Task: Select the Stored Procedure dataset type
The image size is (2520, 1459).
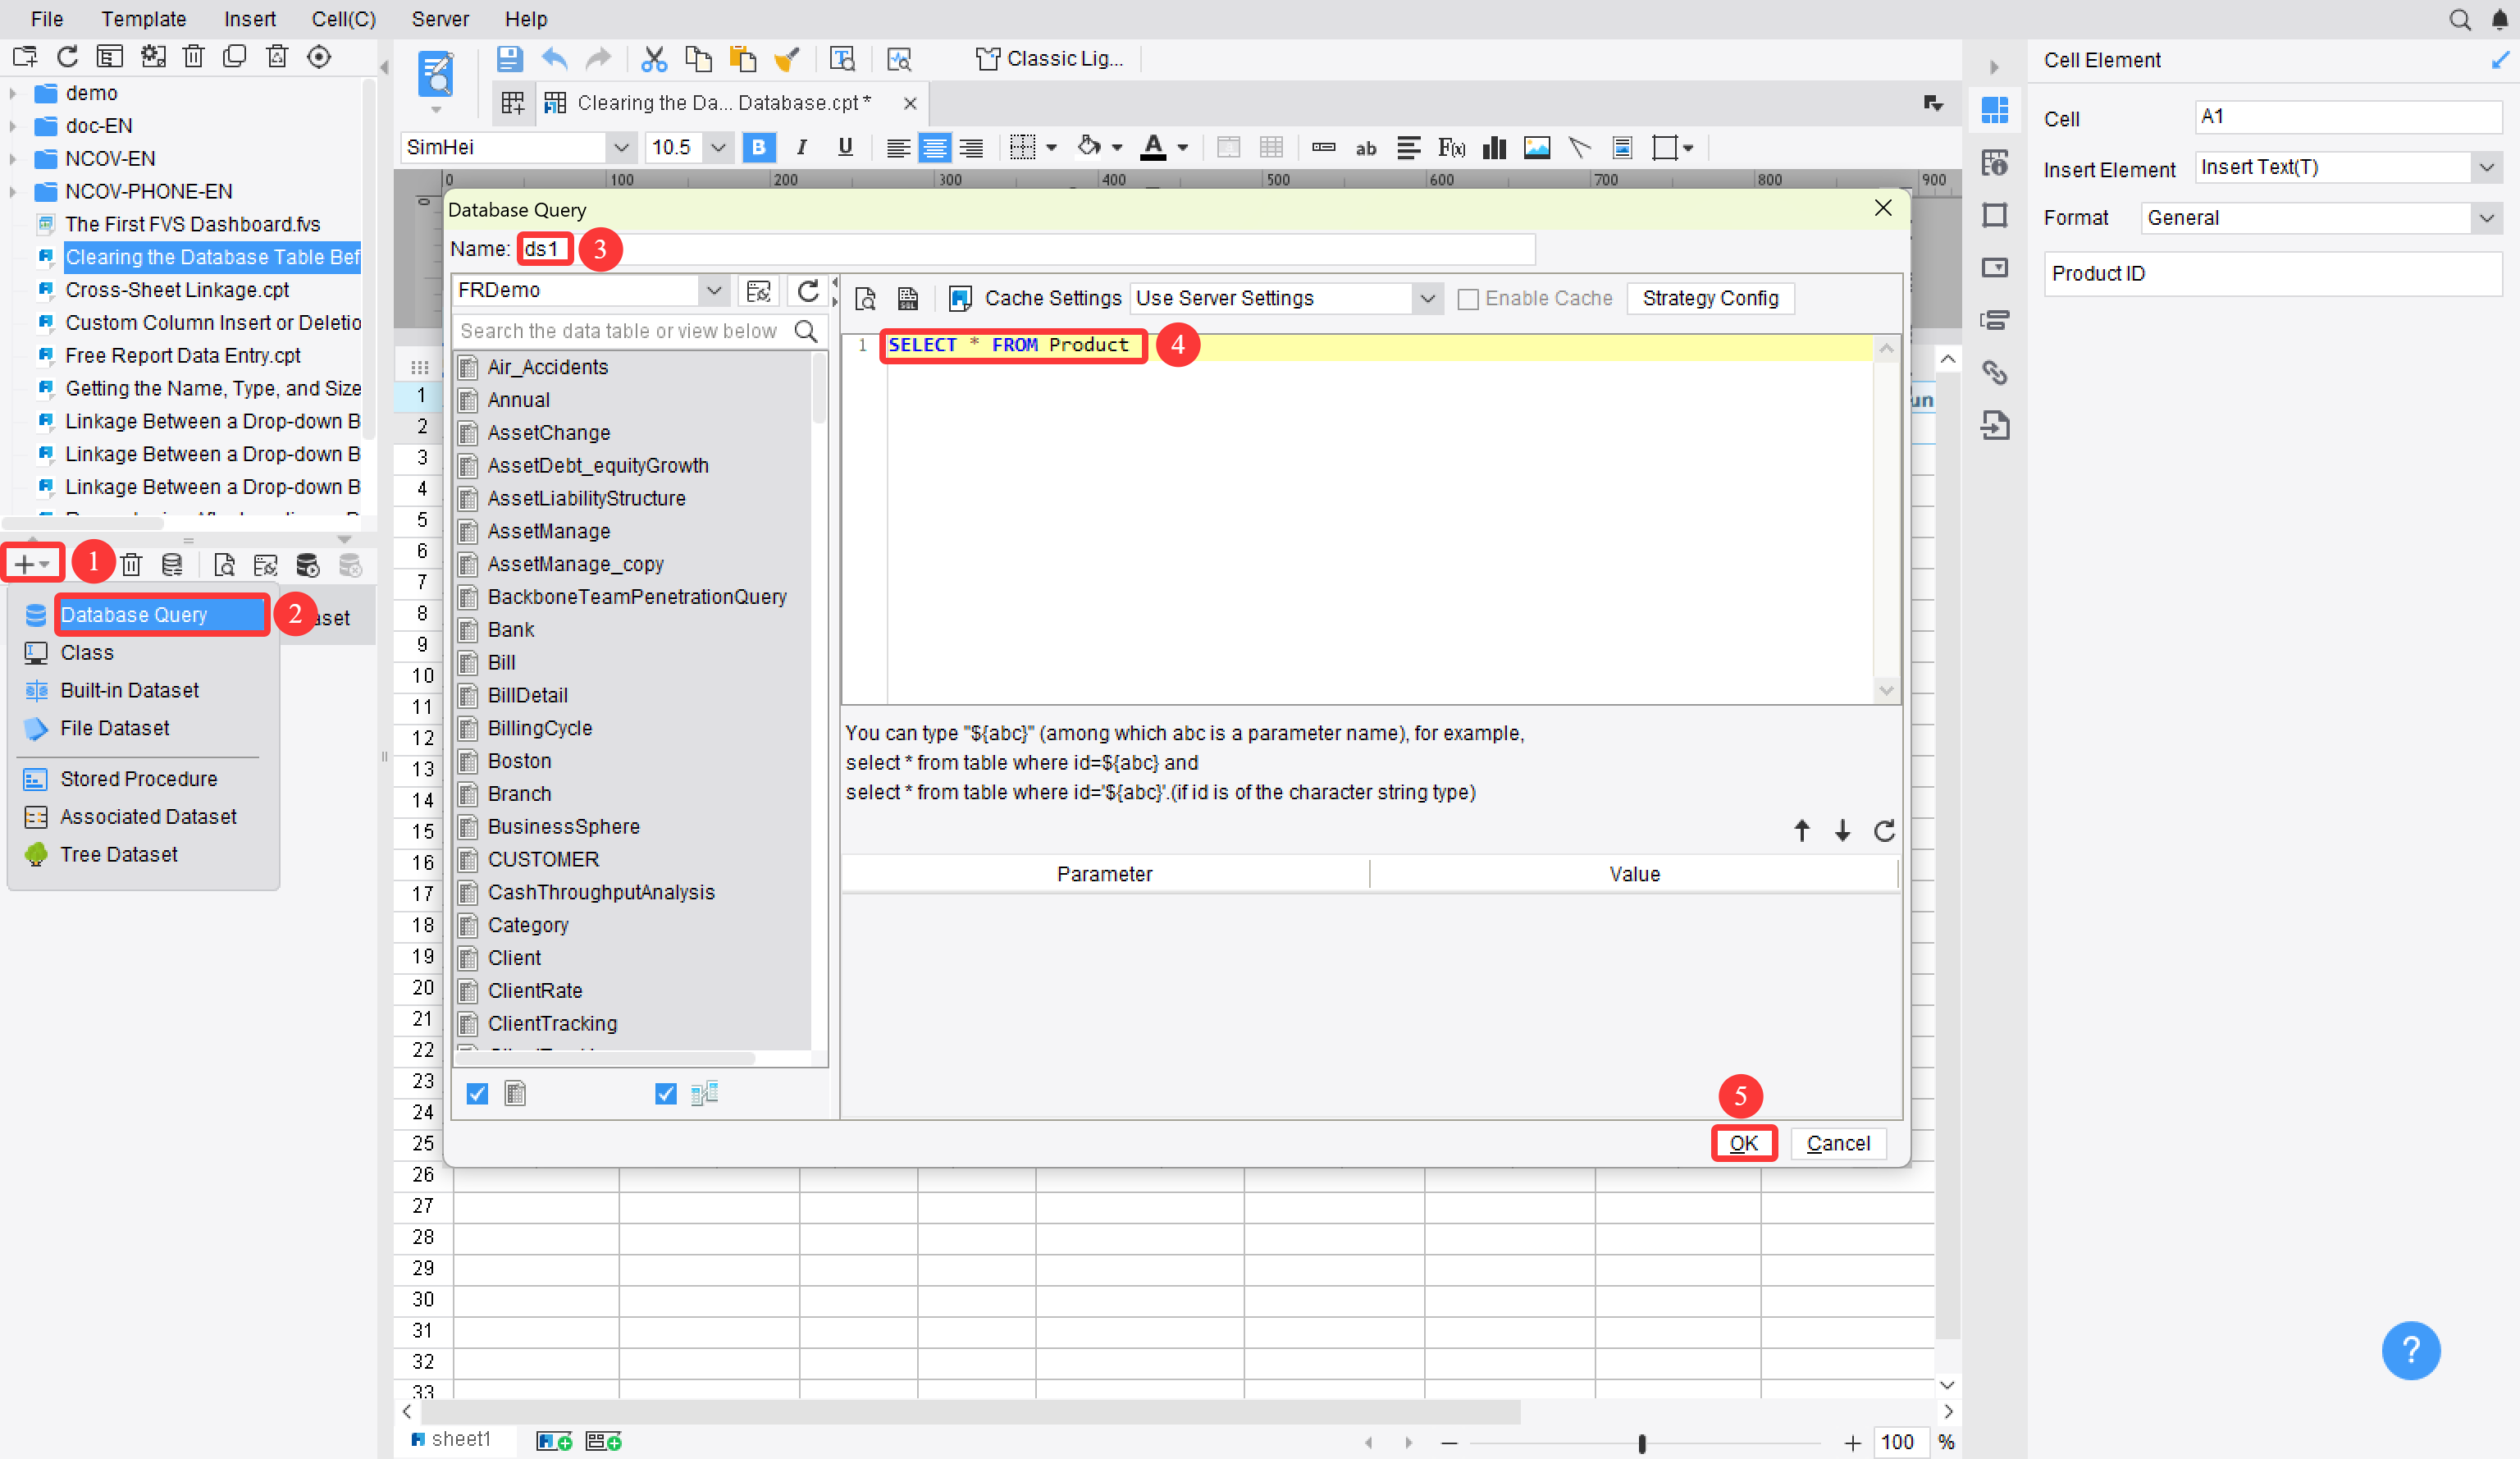Action: 137,778
